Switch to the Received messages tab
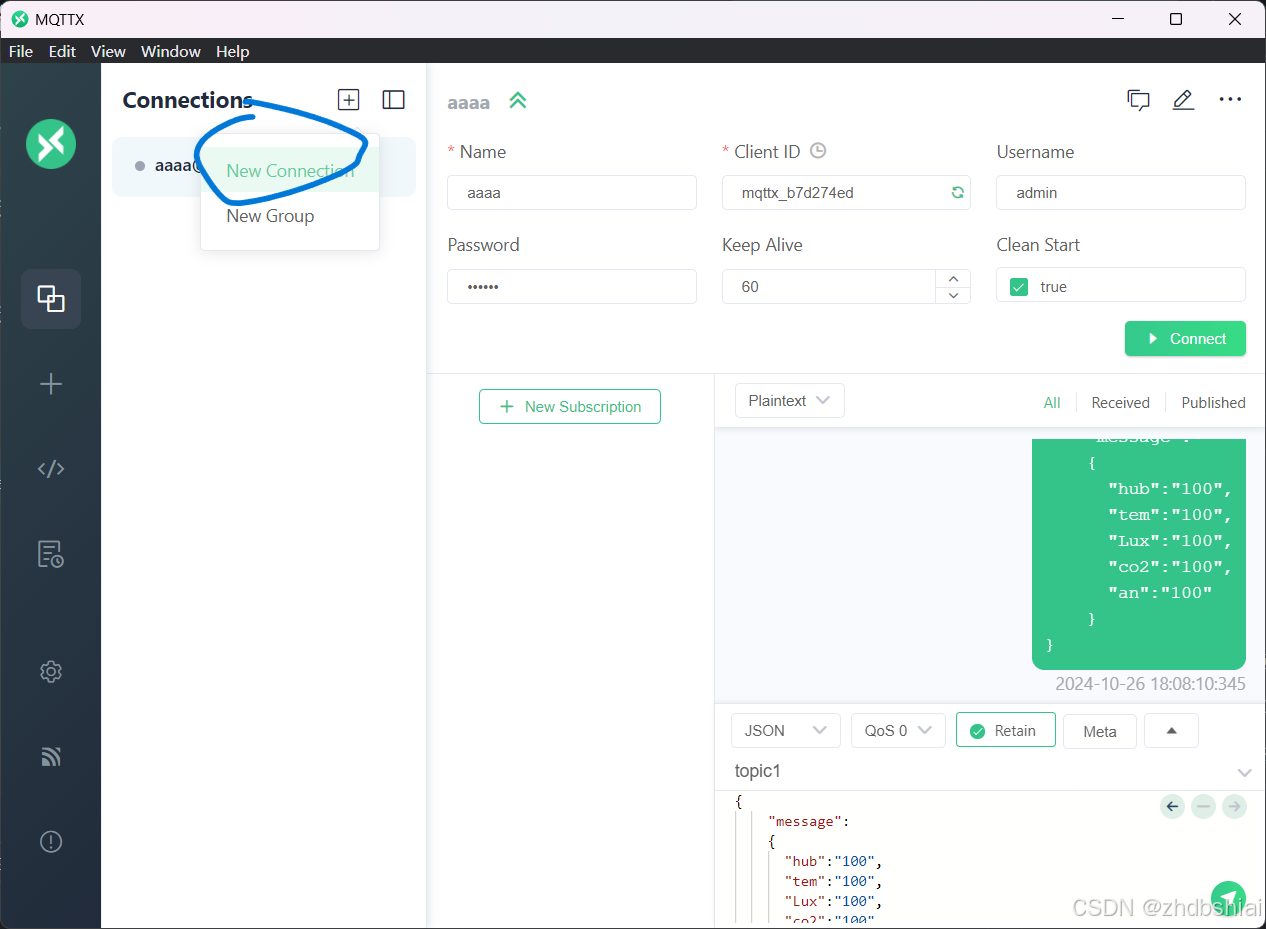This screenshot has width=1266, height=929. coord(1120,402)
